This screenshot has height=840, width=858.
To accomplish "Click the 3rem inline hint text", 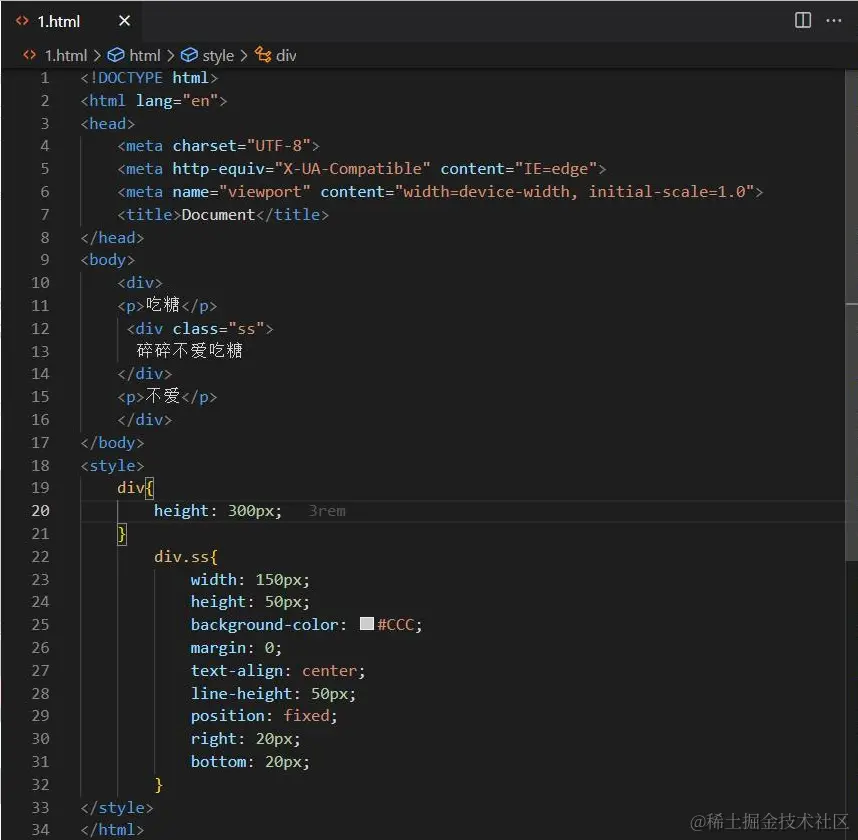I will click(327, 511).
